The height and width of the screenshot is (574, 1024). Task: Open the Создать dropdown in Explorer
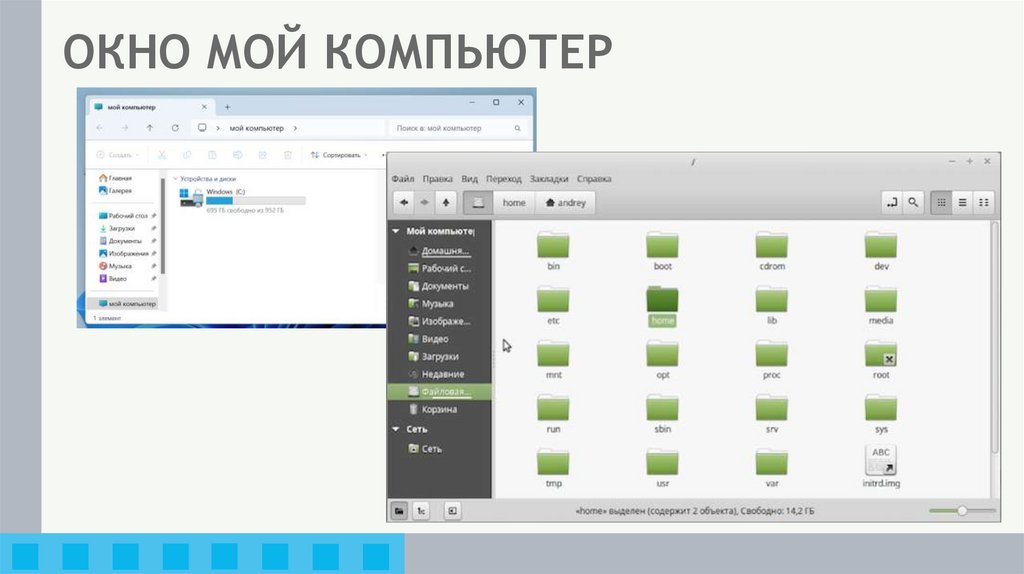click(118, 155)
